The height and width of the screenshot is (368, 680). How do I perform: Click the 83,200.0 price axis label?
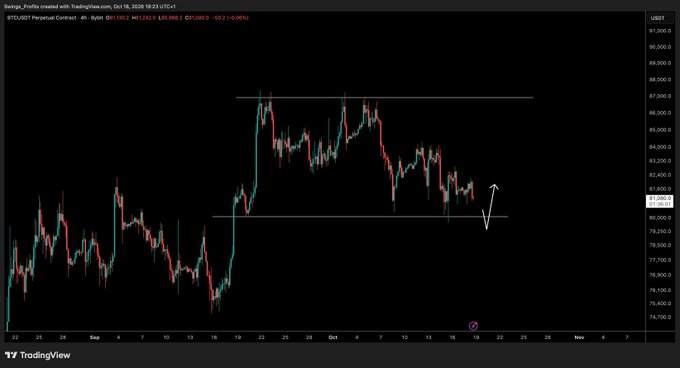click(660, 161)
